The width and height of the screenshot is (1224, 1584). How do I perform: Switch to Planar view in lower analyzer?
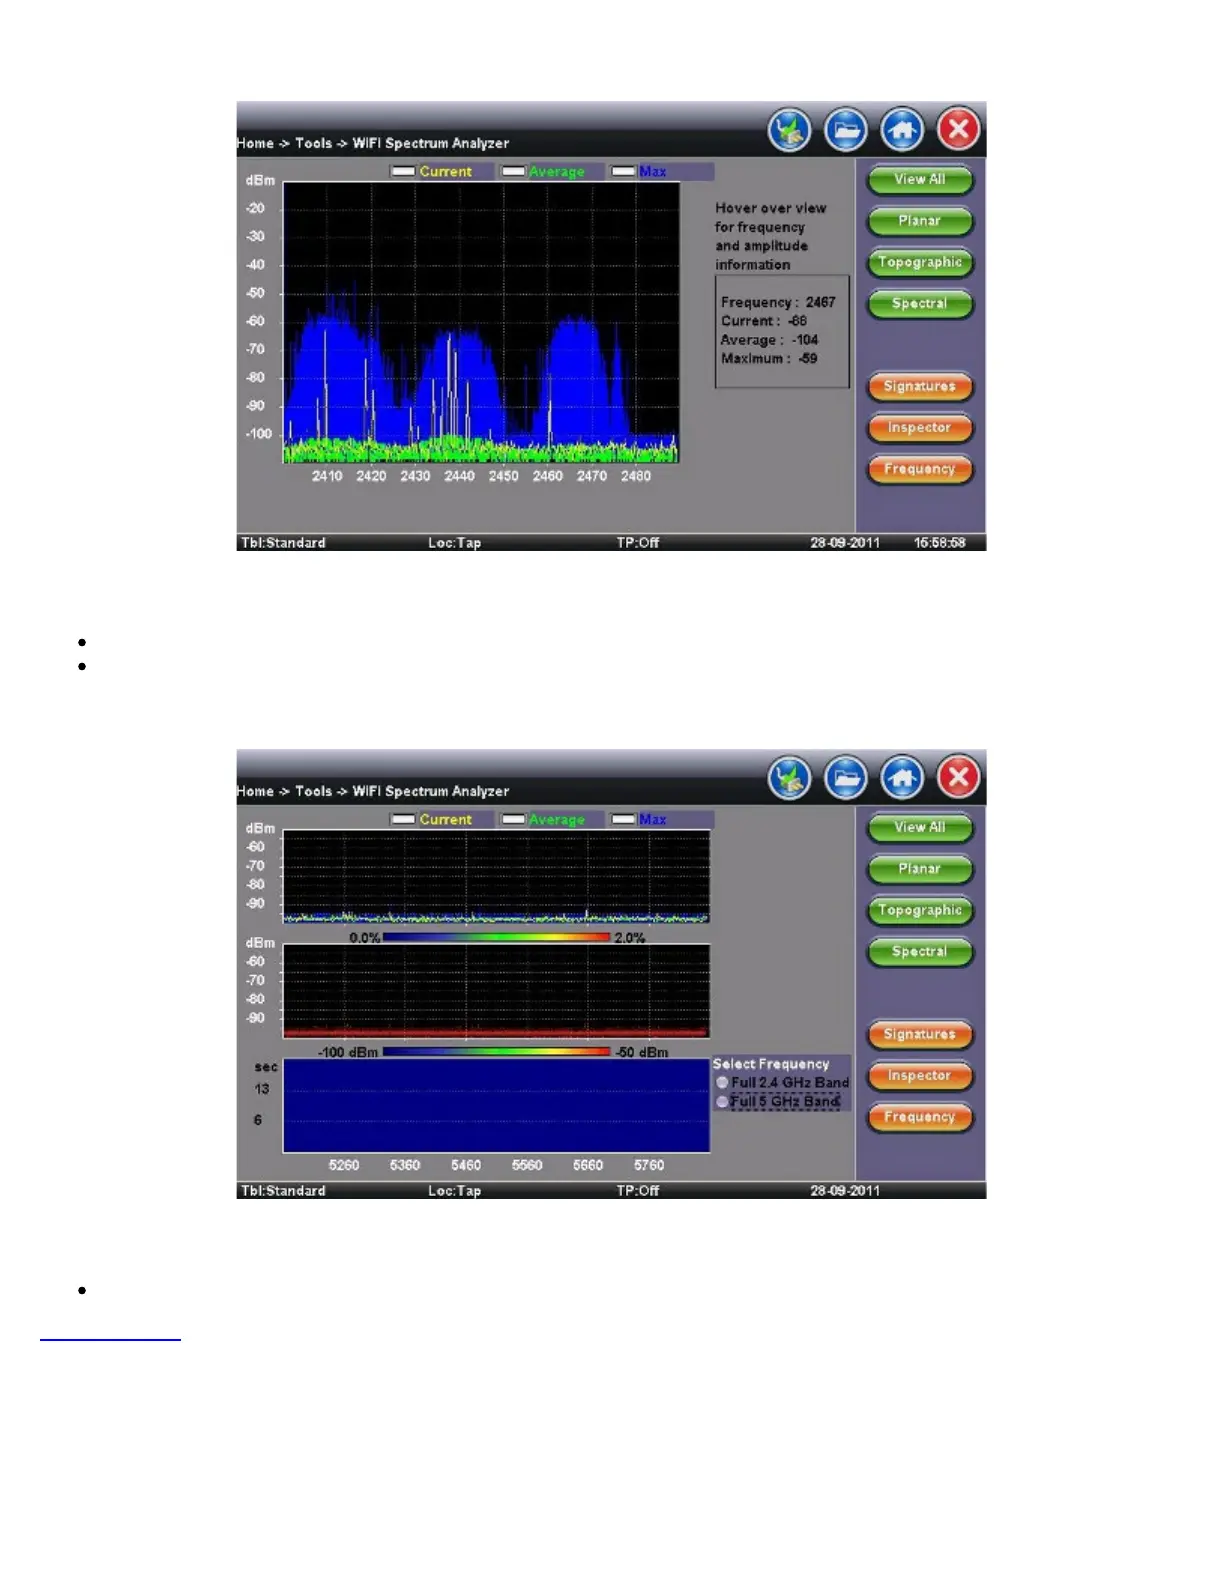[919, 869]
